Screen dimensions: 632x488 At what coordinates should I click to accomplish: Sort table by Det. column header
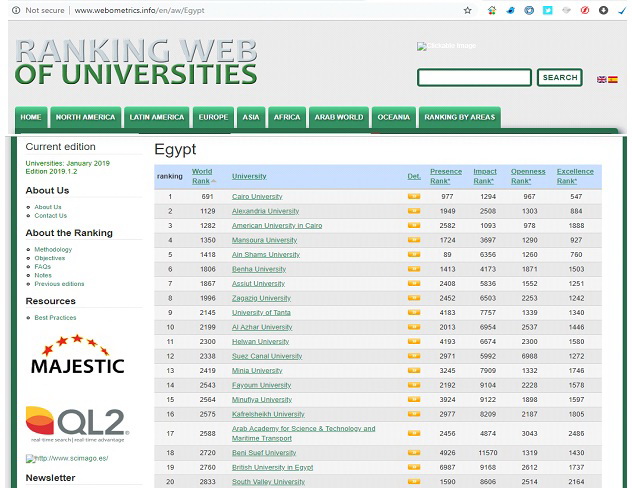point(414,177)
